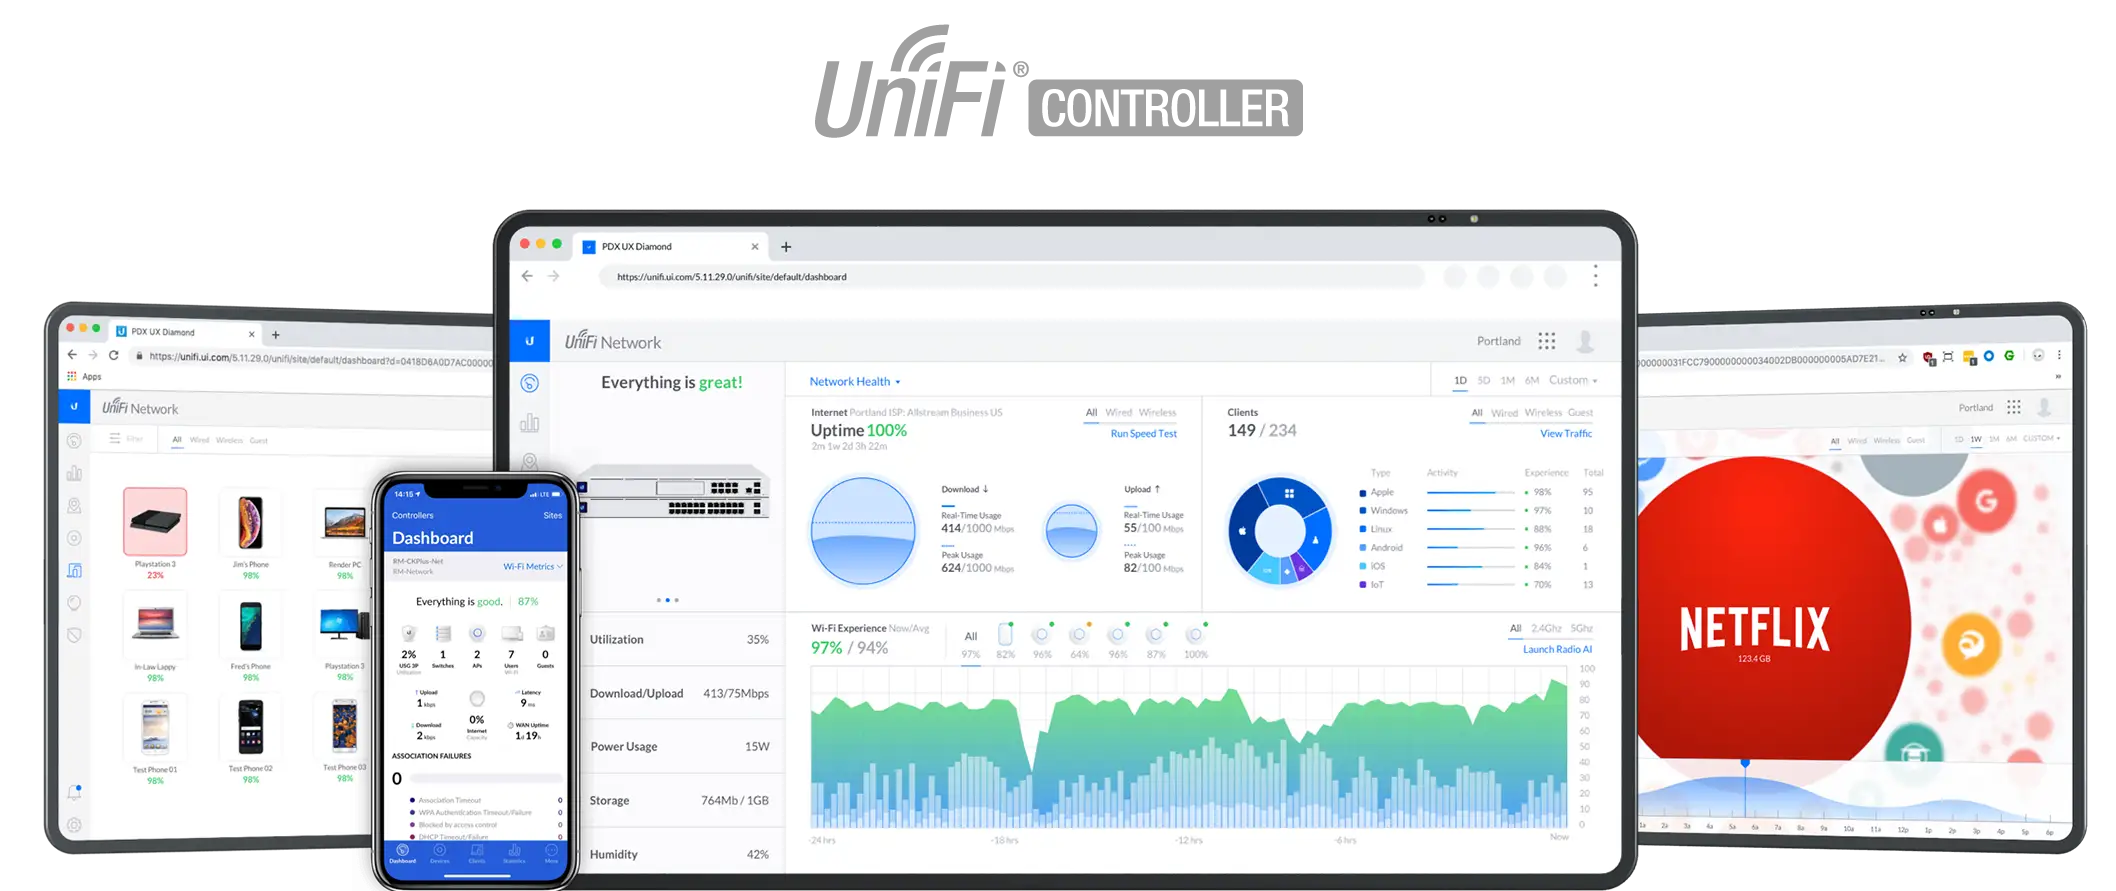Select Guest filter in Clients panel
The height and width of the screenshot is (891, 2116).
[1581, 412]
